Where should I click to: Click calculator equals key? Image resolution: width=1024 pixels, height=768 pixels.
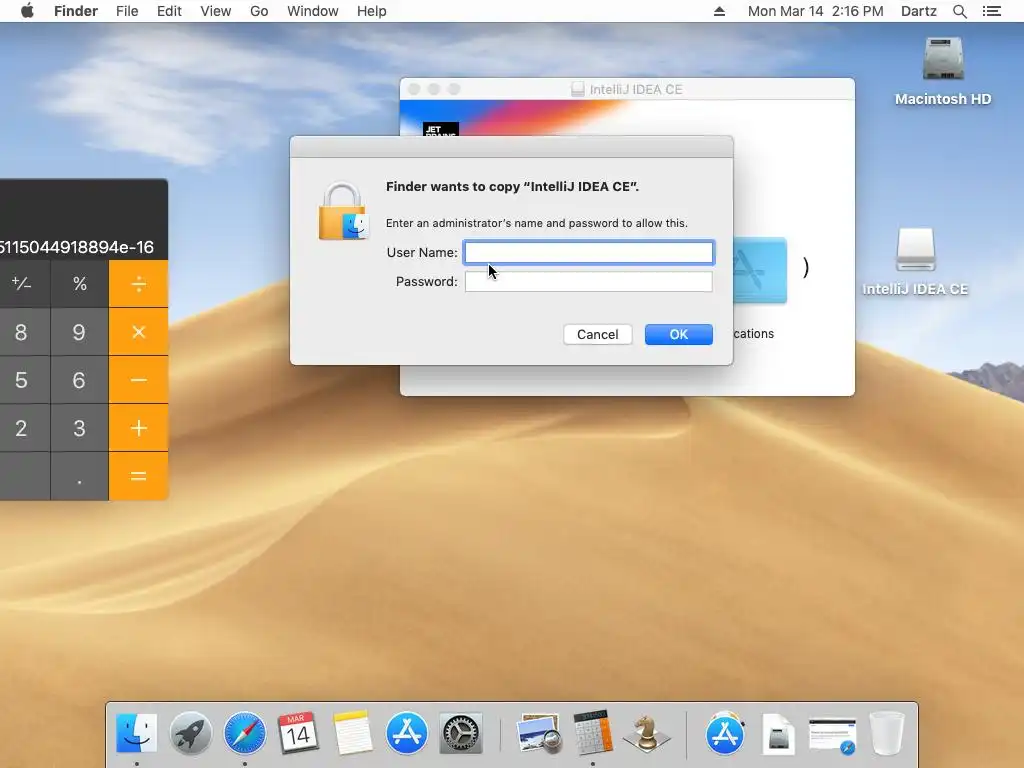138,476
